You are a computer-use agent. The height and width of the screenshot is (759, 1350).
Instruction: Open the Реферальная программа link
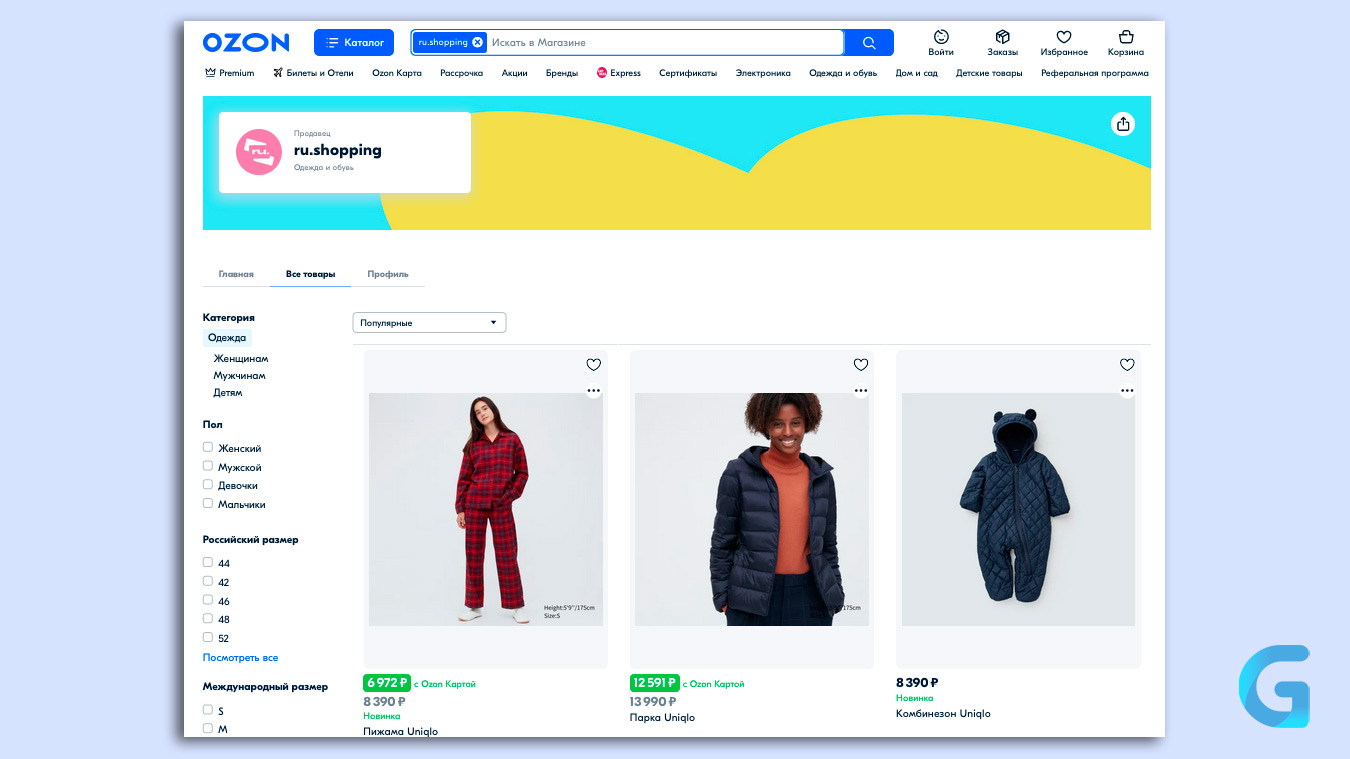1095,73
